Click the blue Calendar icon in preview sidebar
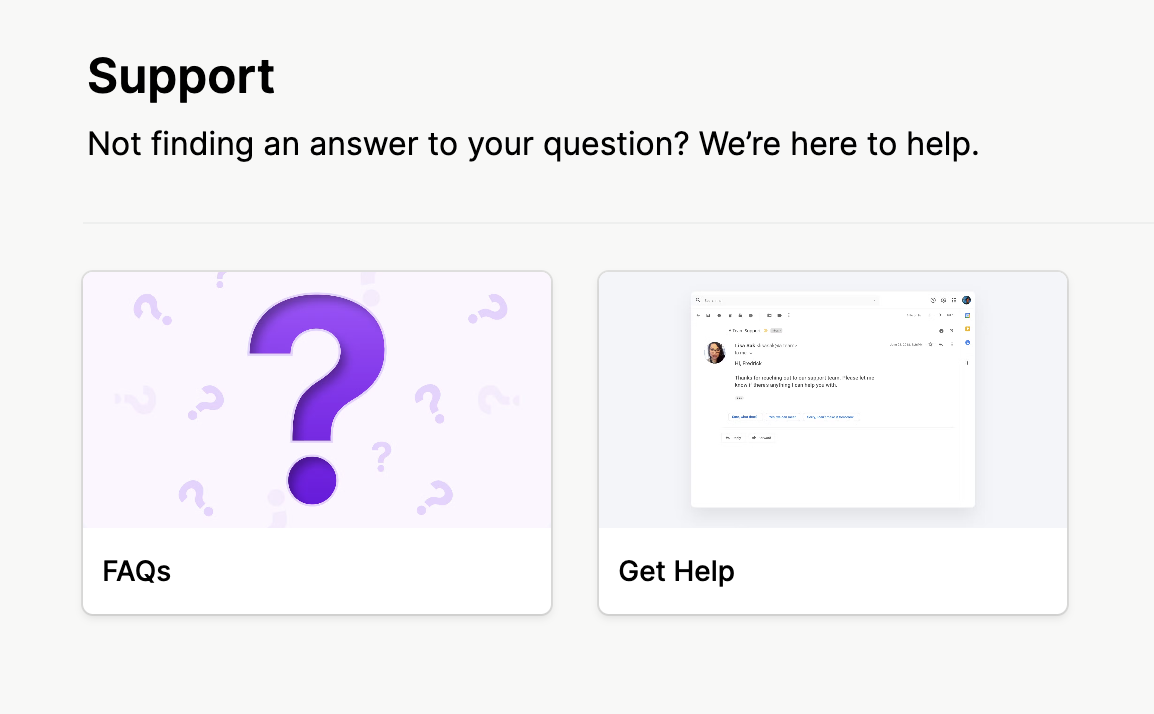The height and width of the screenshot is (714, 1154). point(967,315)
